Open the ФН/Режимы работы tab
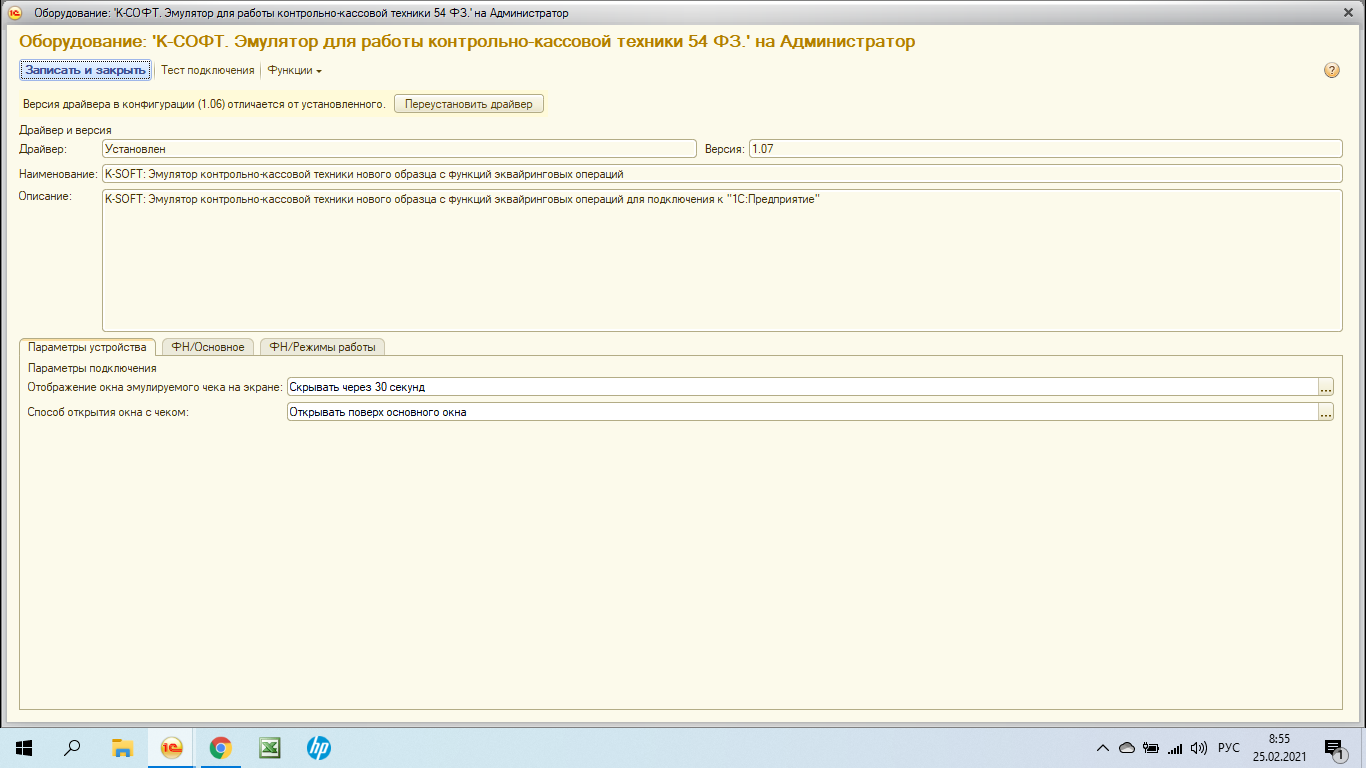 pos(323,347)
